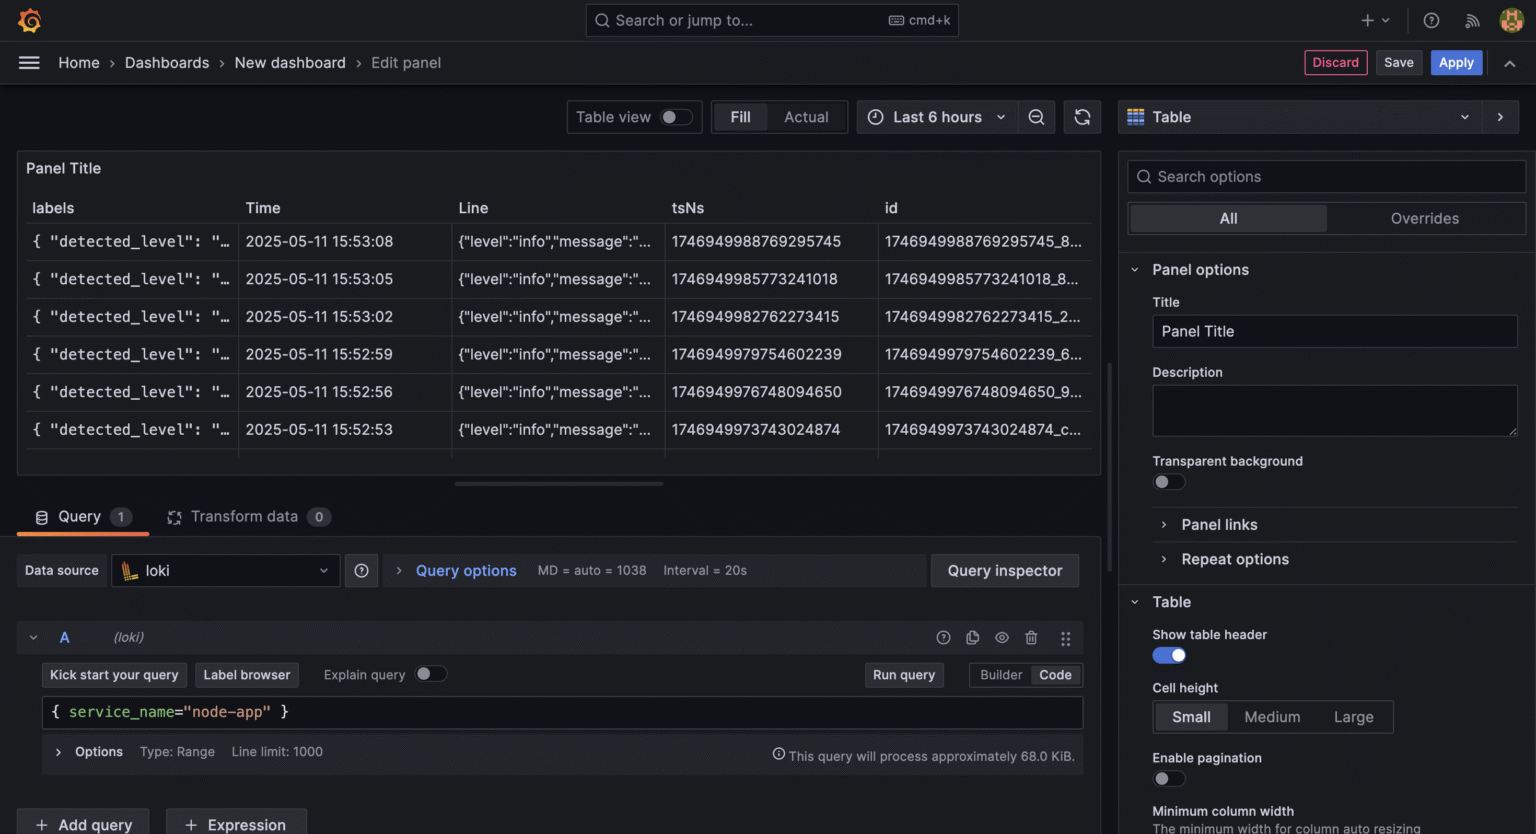Click the Run query button
The width and height of the screenshot is (1536, 834).
pos(904,675)
